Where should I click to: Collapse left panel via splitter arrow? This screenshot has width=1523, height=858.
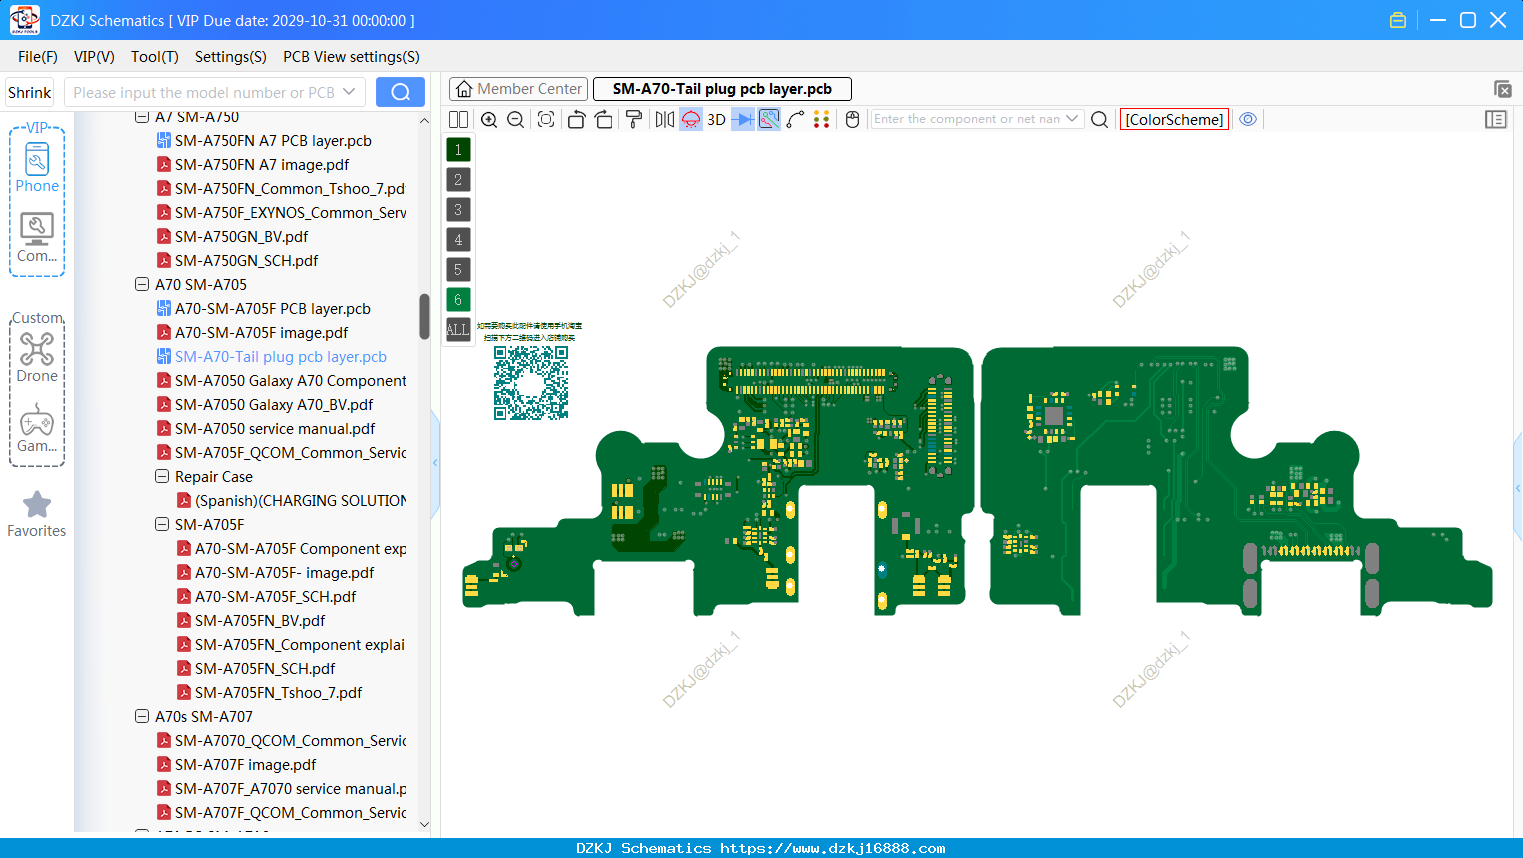[435, 462]
